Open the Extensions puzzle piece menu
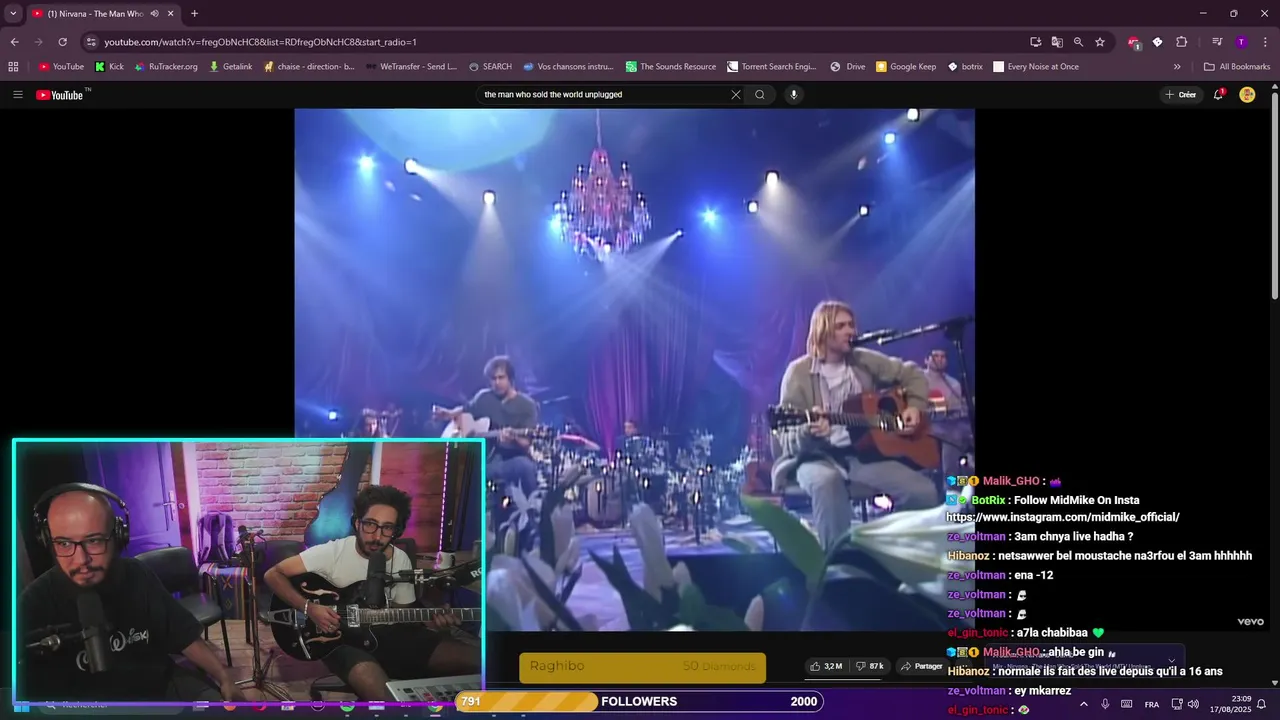This screenshot has height=720, width=1280. (x=1181, y=42)
